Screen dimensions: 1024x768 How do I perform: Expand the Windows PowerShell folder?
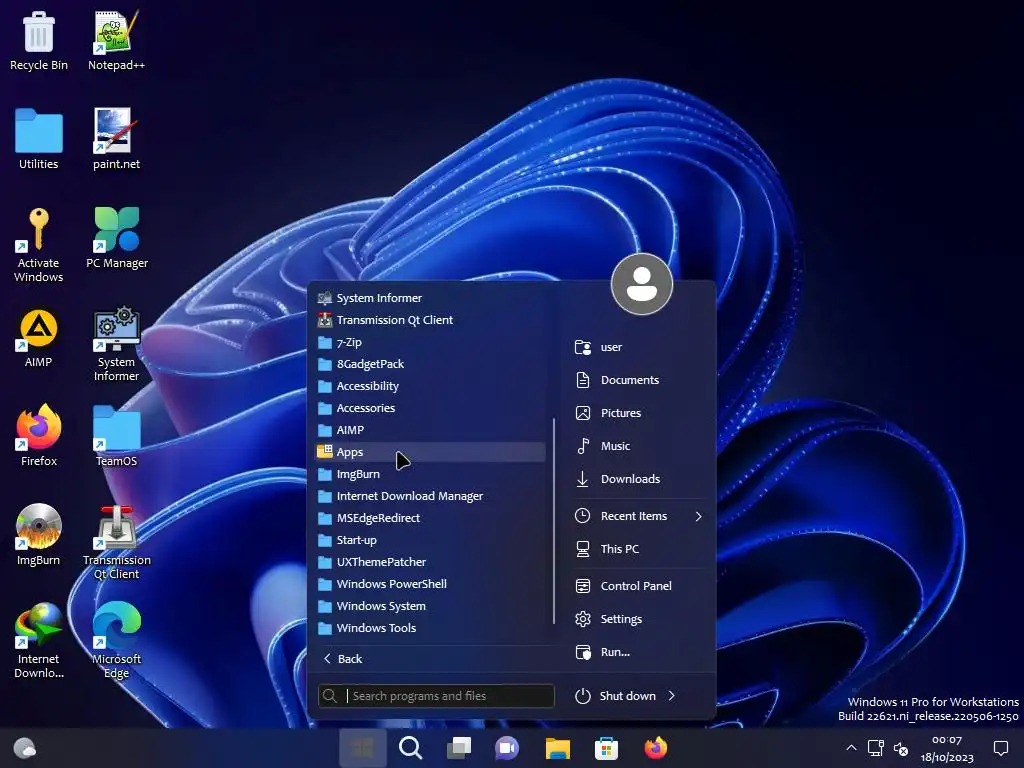tap(430, 584)
